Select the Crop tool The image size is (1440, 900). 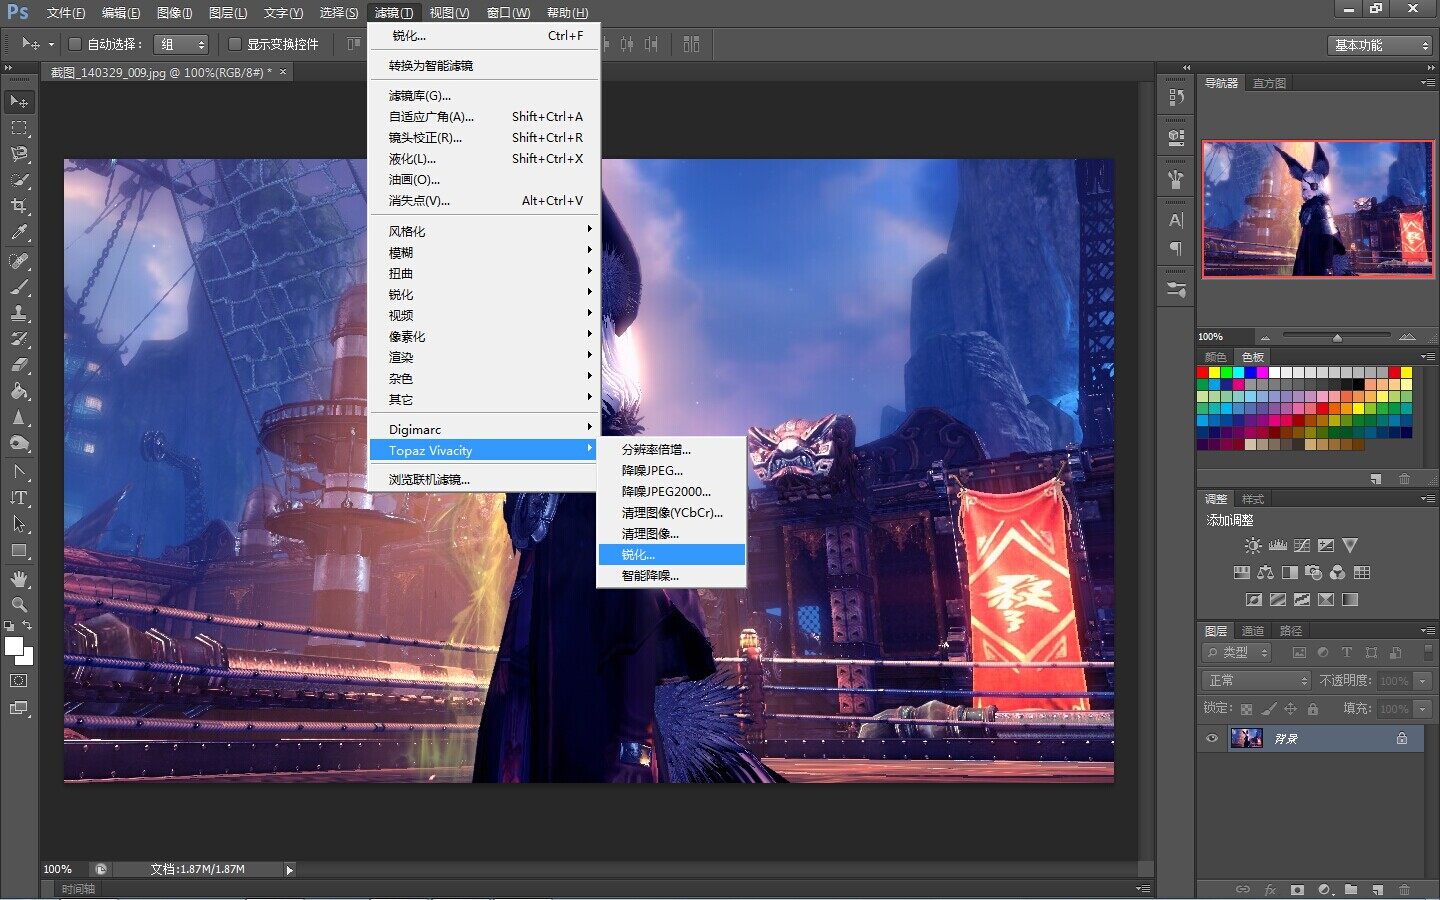[x=19, y=206]
